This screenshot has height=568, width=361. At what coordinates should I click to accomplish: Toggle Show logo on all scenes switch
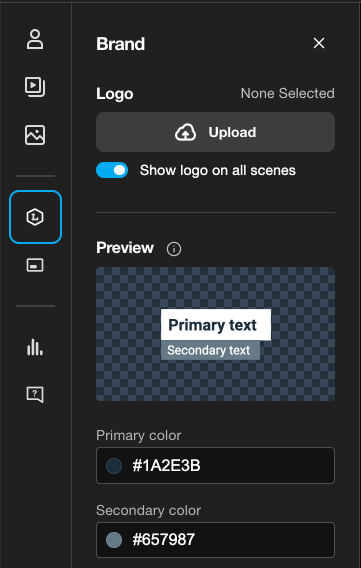click(112, 170)
